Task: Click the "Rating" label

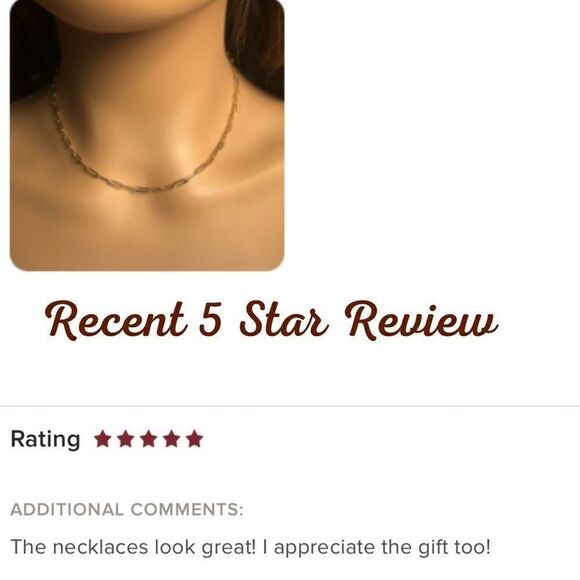Action: click(45, 439)
